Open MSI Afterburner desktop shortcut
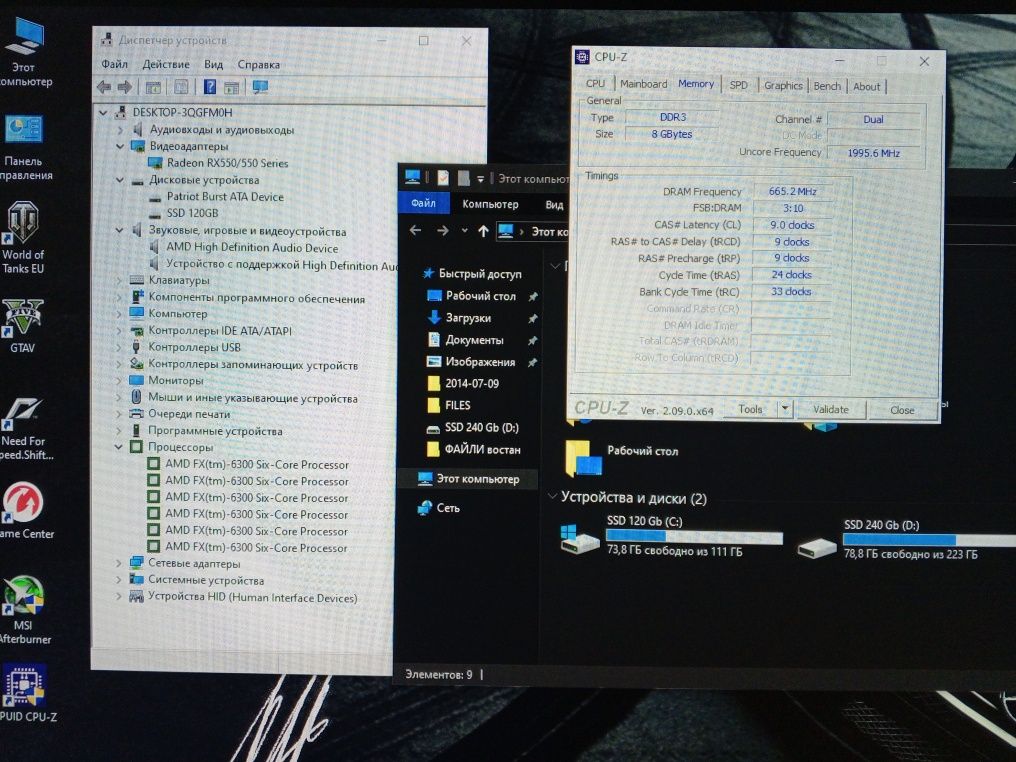Viewport: 1016px width, 762px height. click(23, 610)
